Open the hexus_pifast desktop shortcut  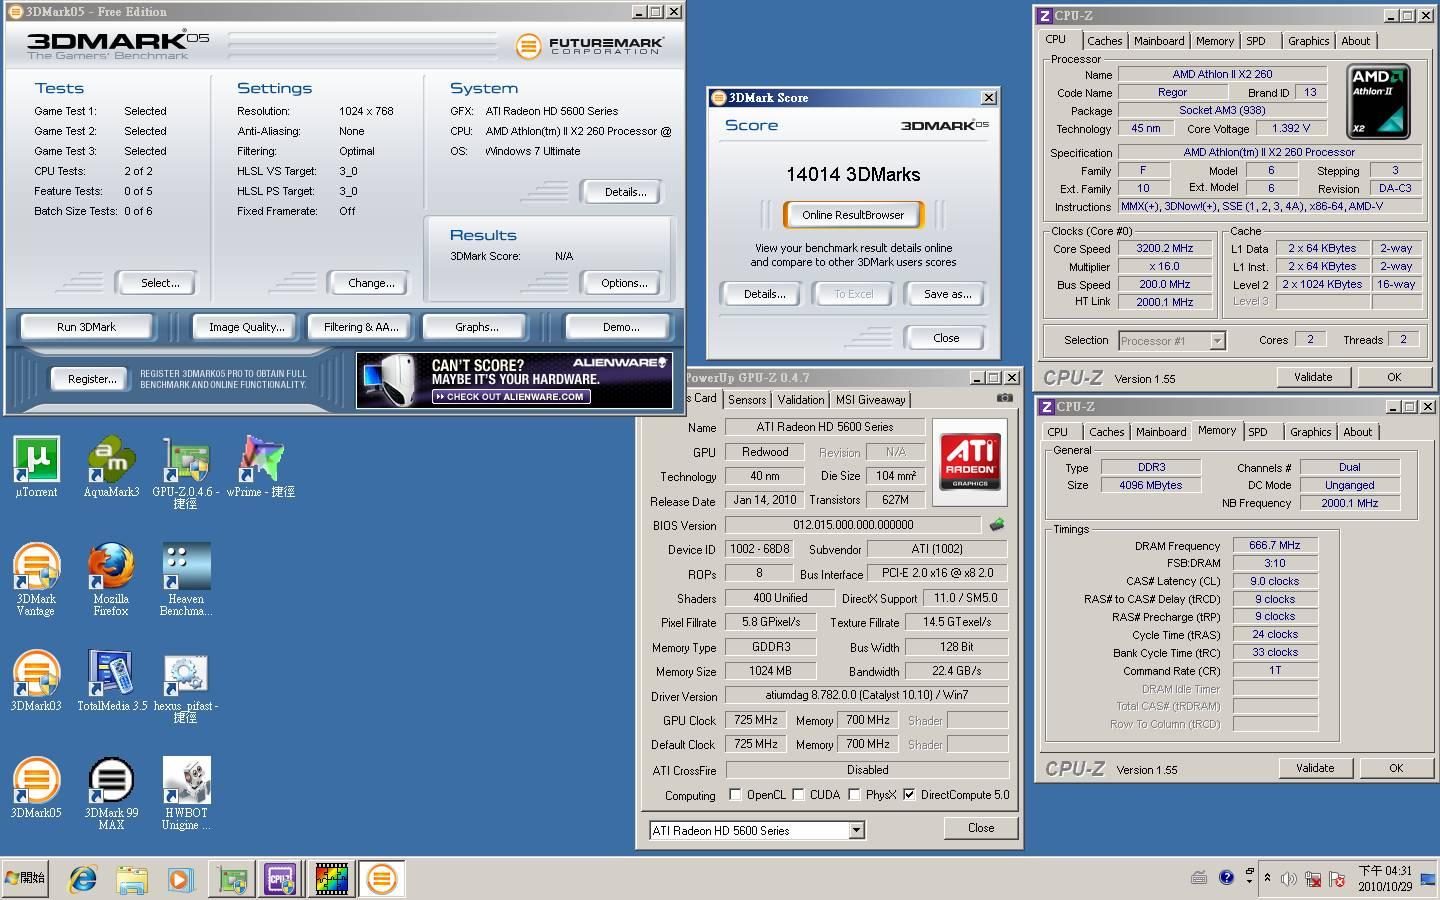pyautogui.click(x=186, y=687)
